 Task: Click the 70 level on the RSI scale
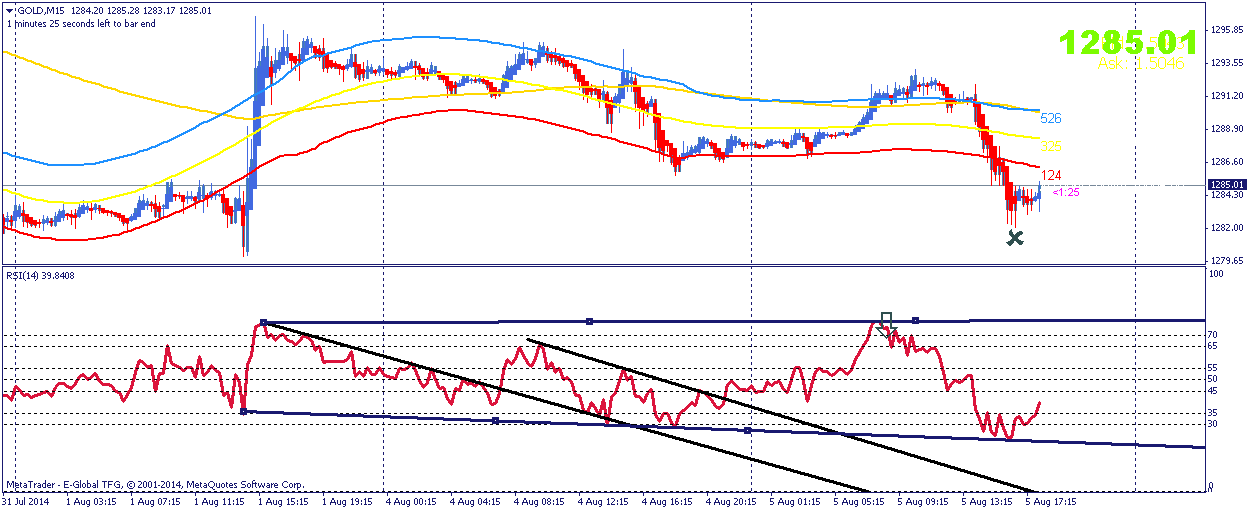(x=1213, y=335)
